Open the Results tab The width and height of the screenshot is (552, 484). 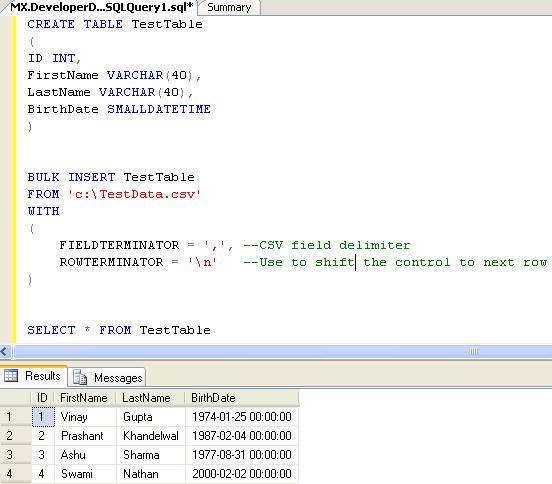pyautogui.click(x=33, y=376)
